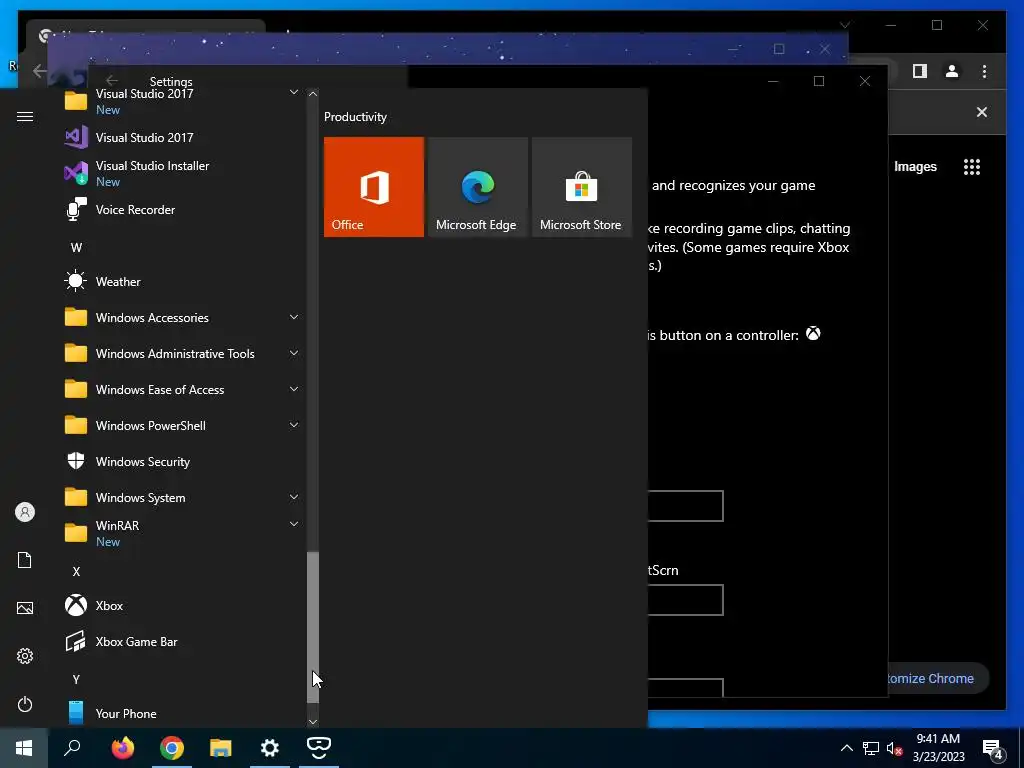This screenshot has height=768, width=1024.
Task: Expand Windows Administrative Tools folder
Action: pos(294,353)
